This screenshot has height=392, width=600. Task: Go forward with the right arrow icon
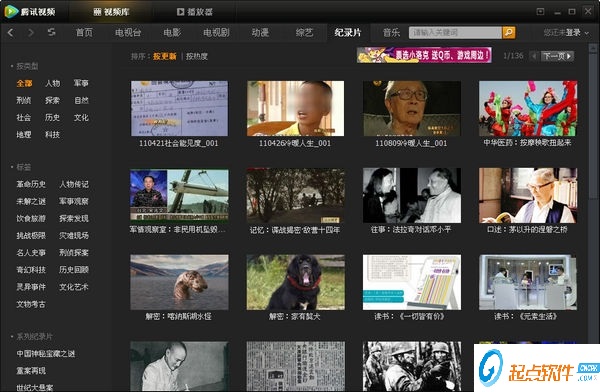[31, 33]
